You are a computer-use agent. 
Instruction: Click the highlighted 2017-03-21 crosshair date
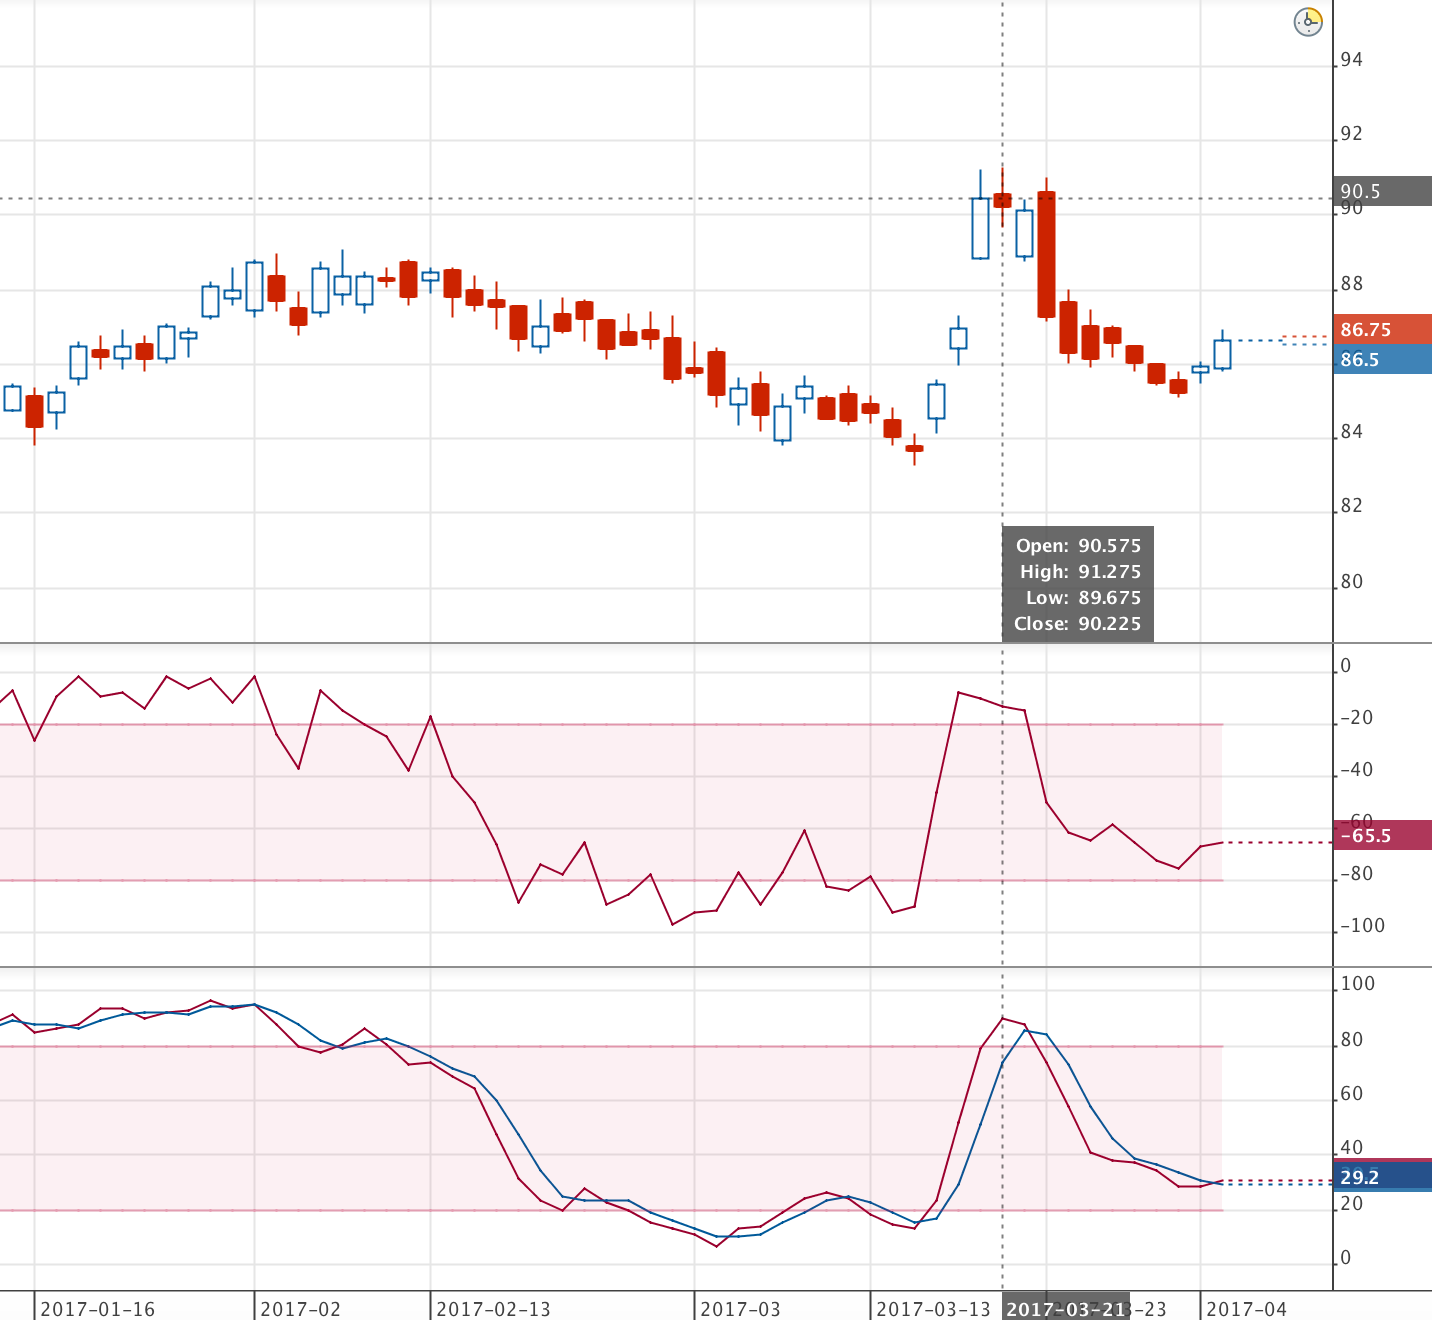click(x=1066, y=1309)
